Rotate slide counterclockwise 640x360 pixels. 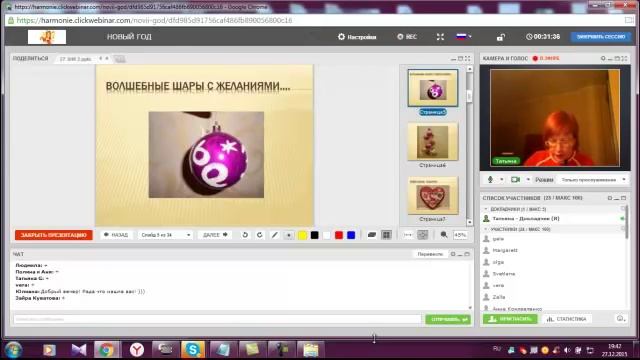pos(245,235)
